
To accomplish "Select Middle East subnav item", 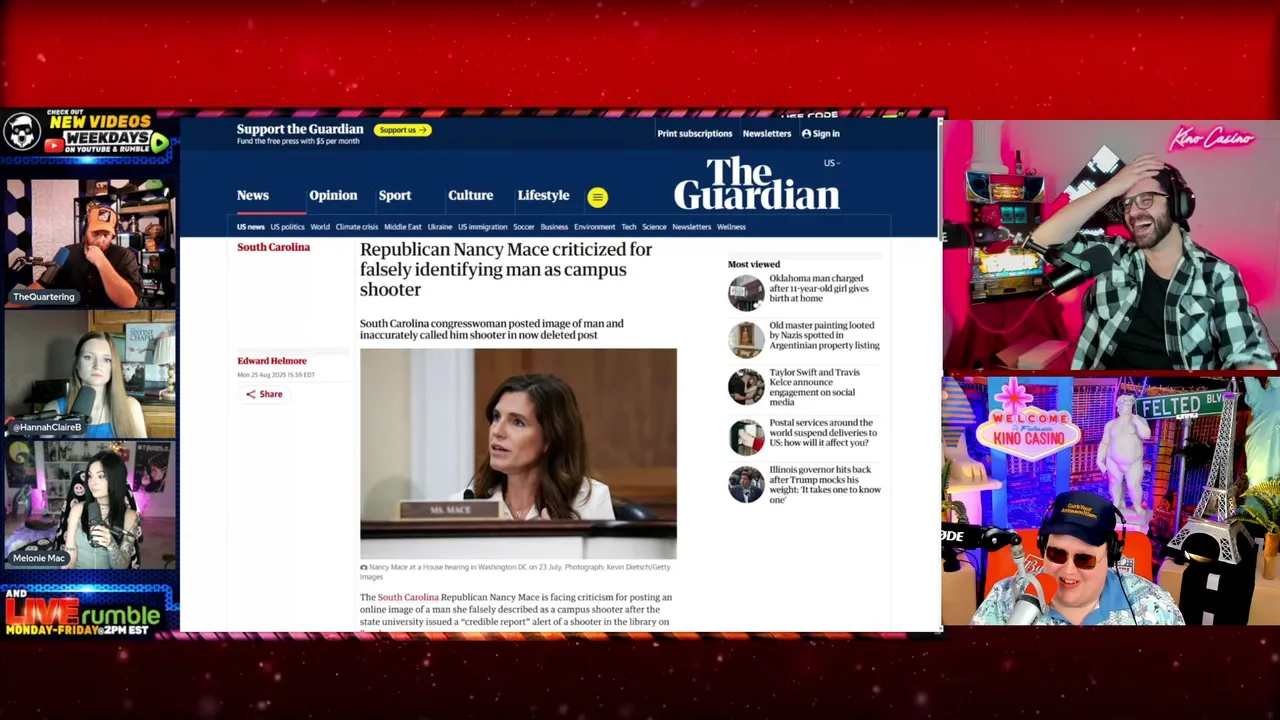I will coord(403,227).
